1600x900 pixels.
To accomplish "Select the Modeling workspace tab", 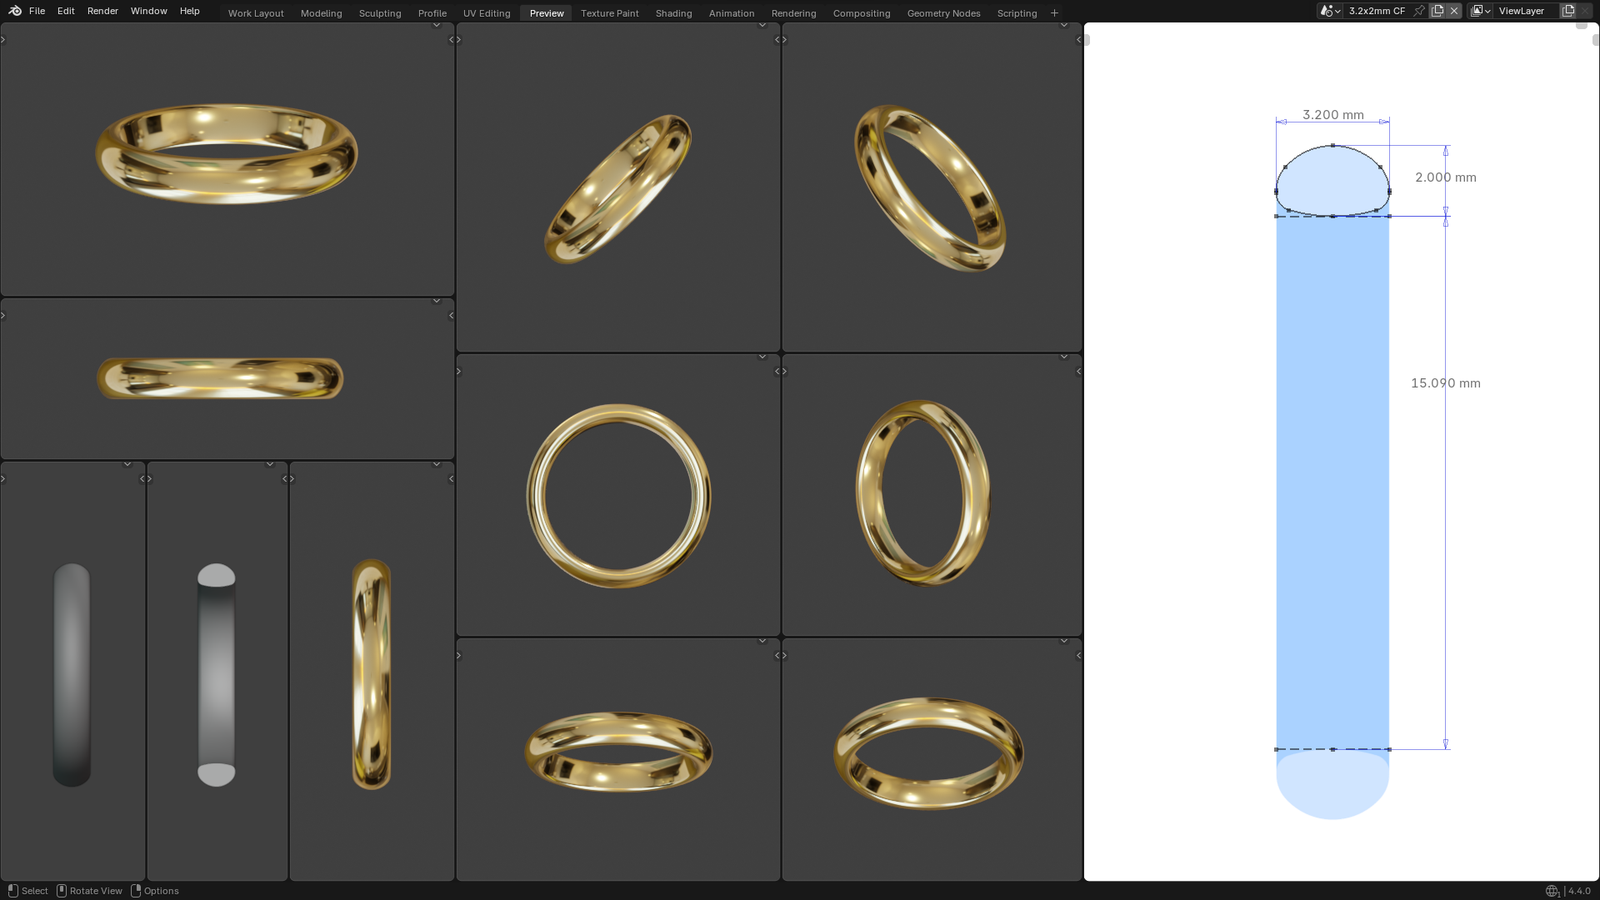I will click(x=321, y=13).
